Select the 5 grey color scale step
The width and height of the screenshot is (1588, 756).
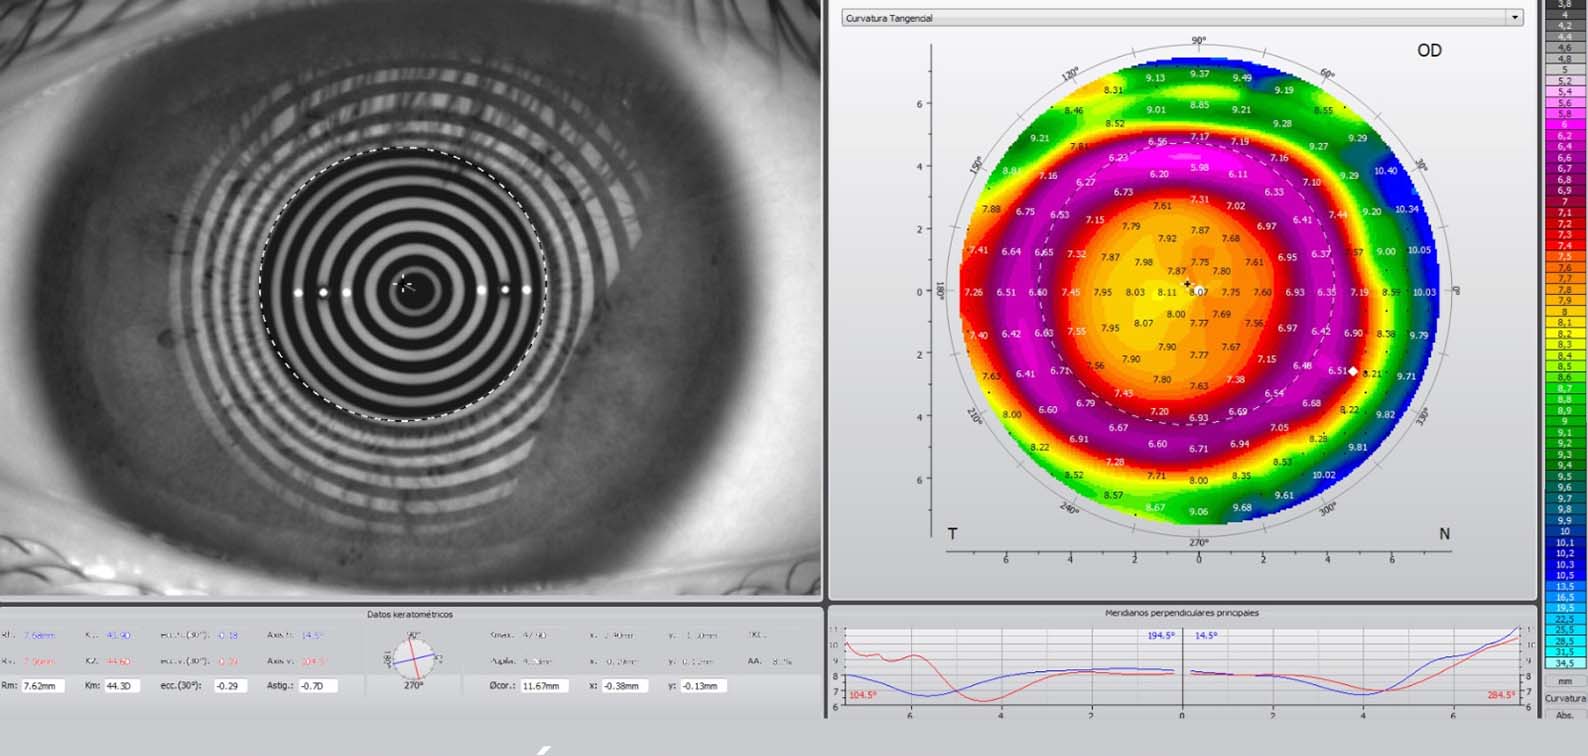(1565, 69)
